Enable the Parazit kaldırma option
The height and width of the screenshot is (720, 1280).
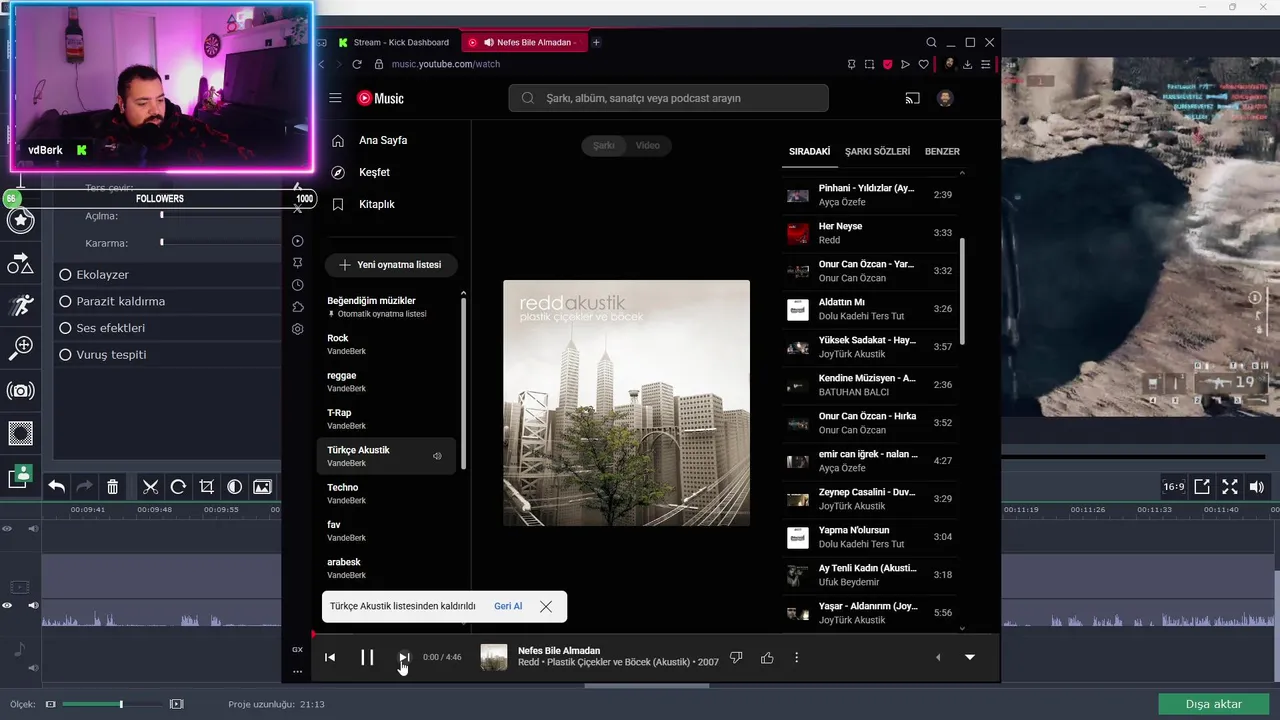[x=65, y=301]
